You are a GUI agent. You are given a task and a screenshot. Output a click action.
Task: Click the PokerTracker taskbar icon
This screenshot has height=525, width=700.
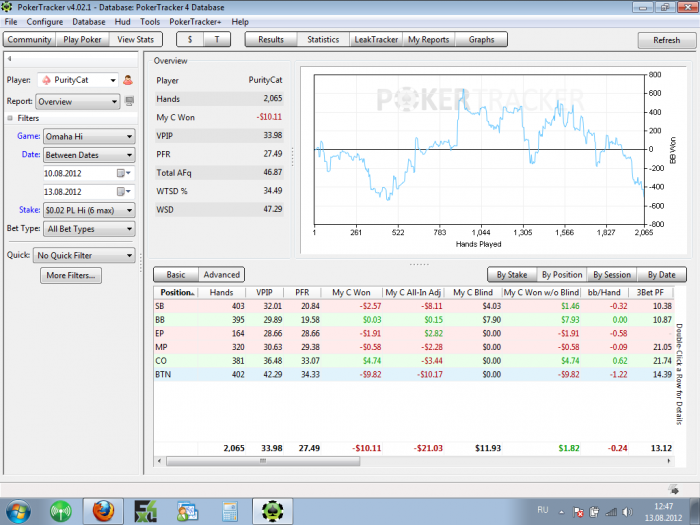pos(272,511)
